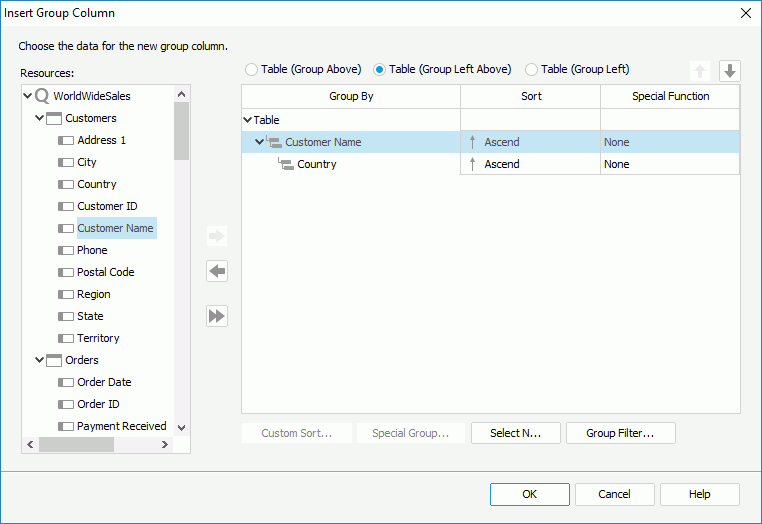Click the resources scroll down arrow
This screenshot has width=762, height=524.
click(182, 428)
